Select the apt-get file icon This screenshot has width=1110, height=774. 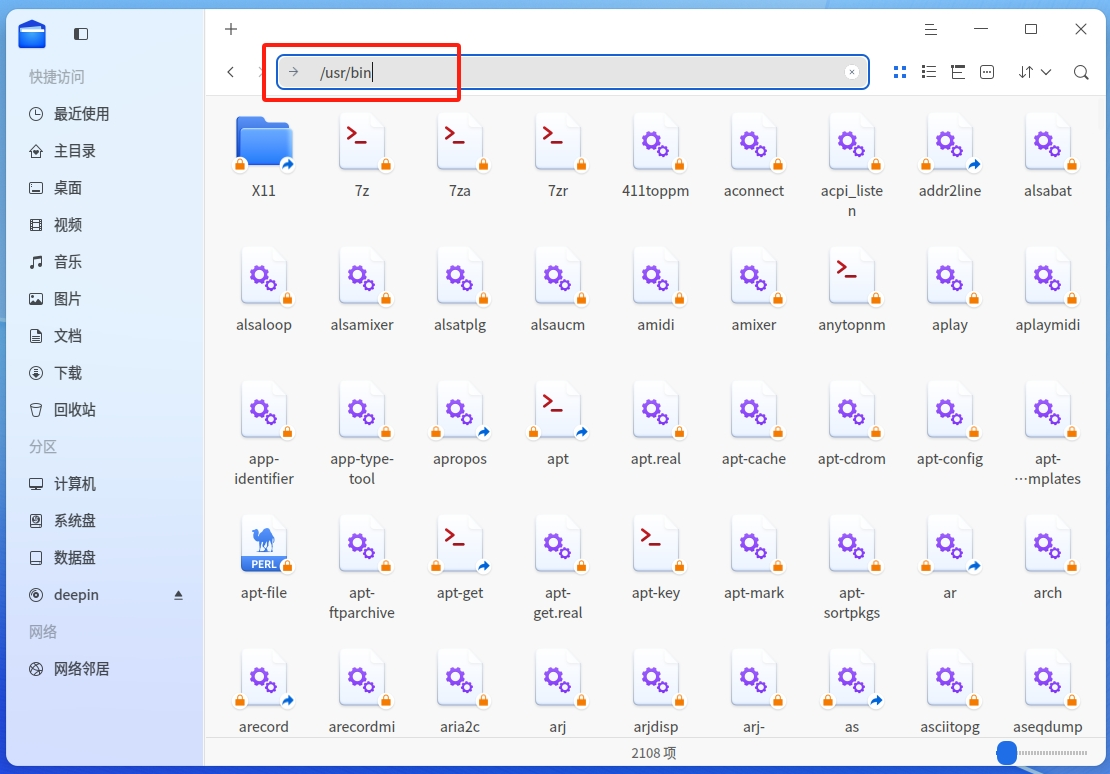pos(460,545)
